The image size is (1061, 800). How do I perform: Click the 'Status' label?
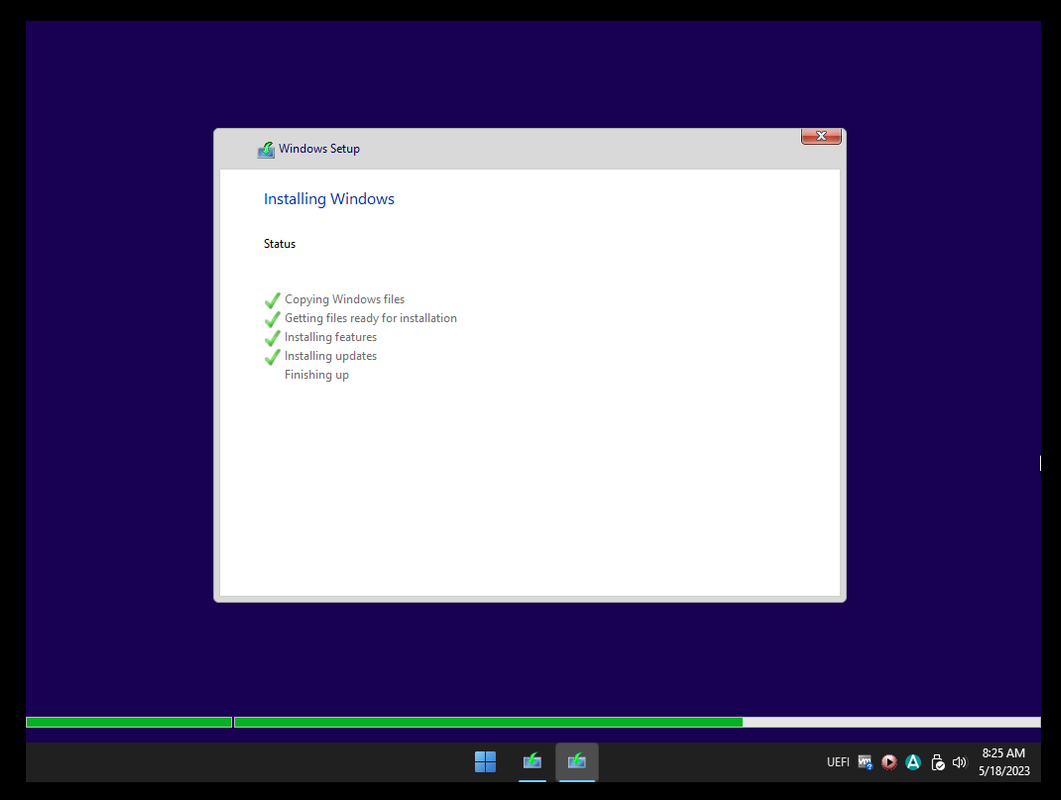[x=279, y=244]
